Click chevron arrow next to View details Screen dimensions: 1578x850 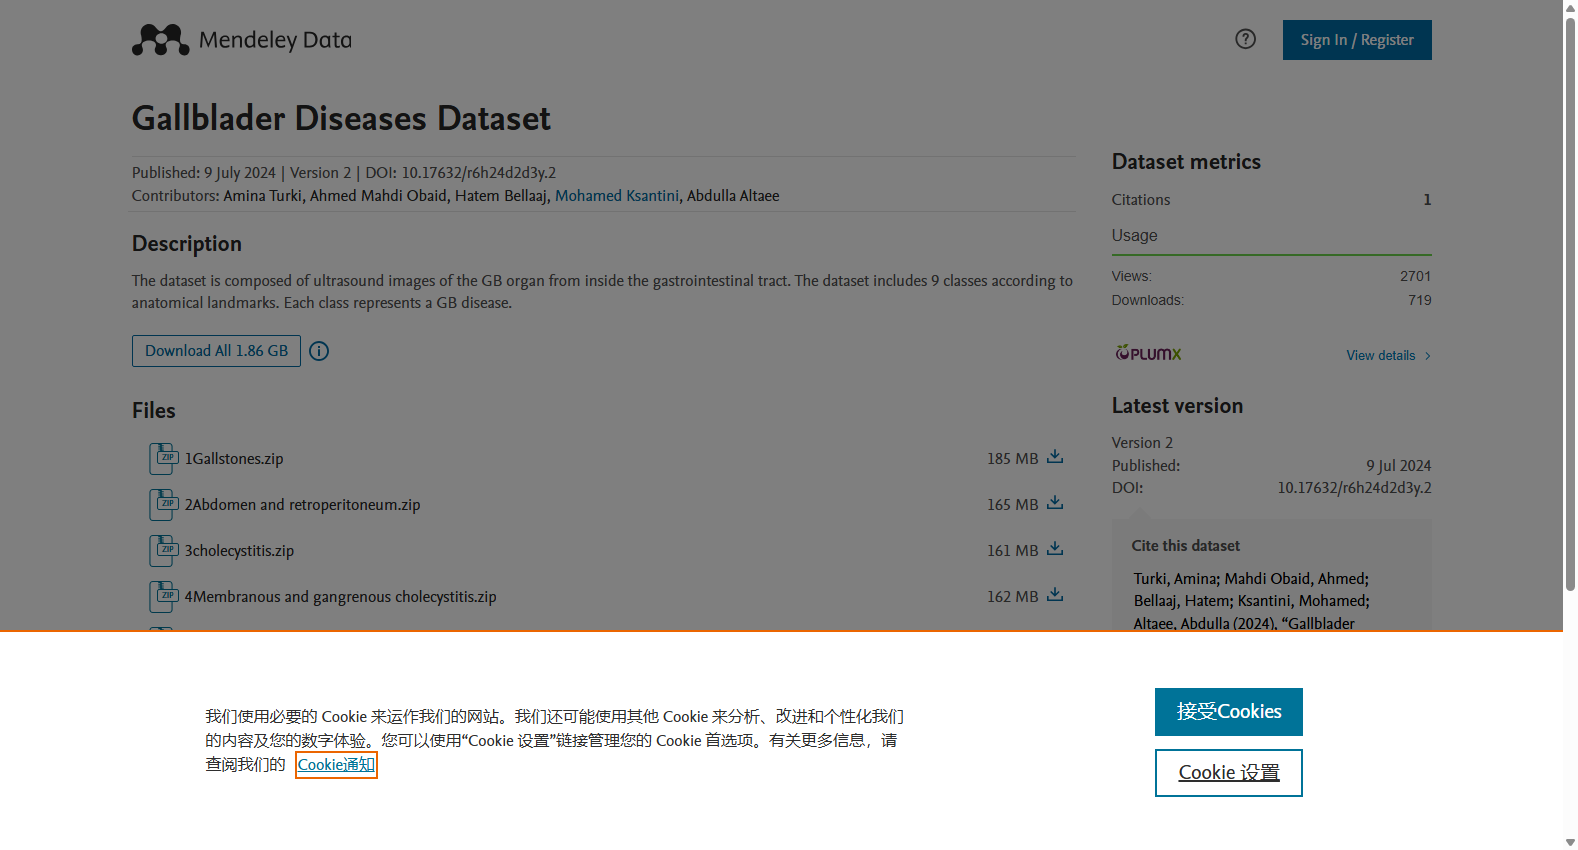click(1428, 356)
